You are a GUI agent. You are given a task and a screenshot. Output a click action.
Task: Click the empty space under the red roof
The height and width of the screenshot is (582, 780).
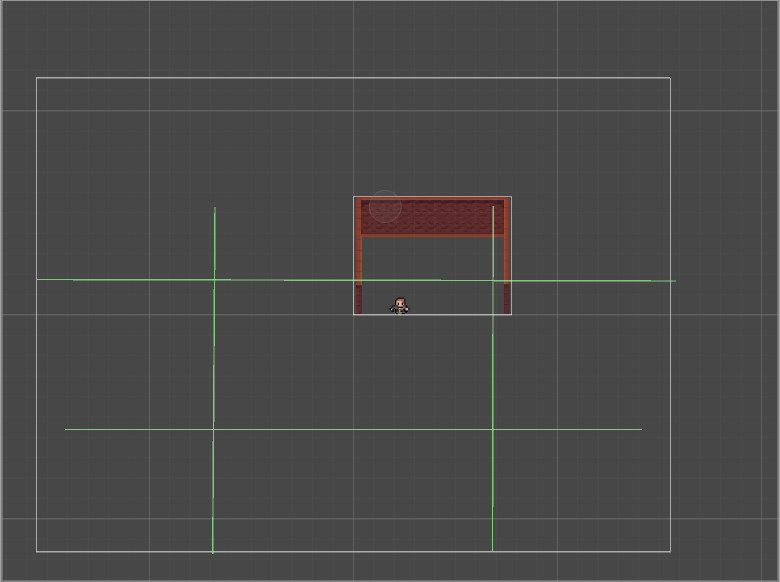tap(432, 260)
